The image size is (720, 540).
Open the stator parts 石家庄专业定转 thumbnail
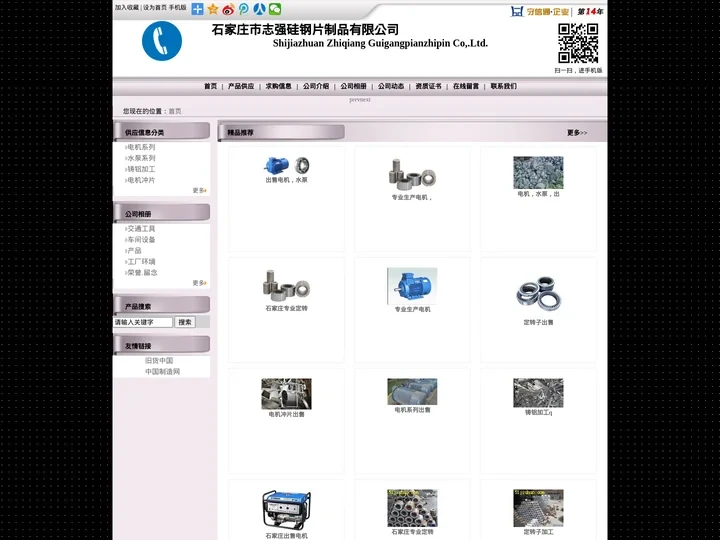point(287,285)
